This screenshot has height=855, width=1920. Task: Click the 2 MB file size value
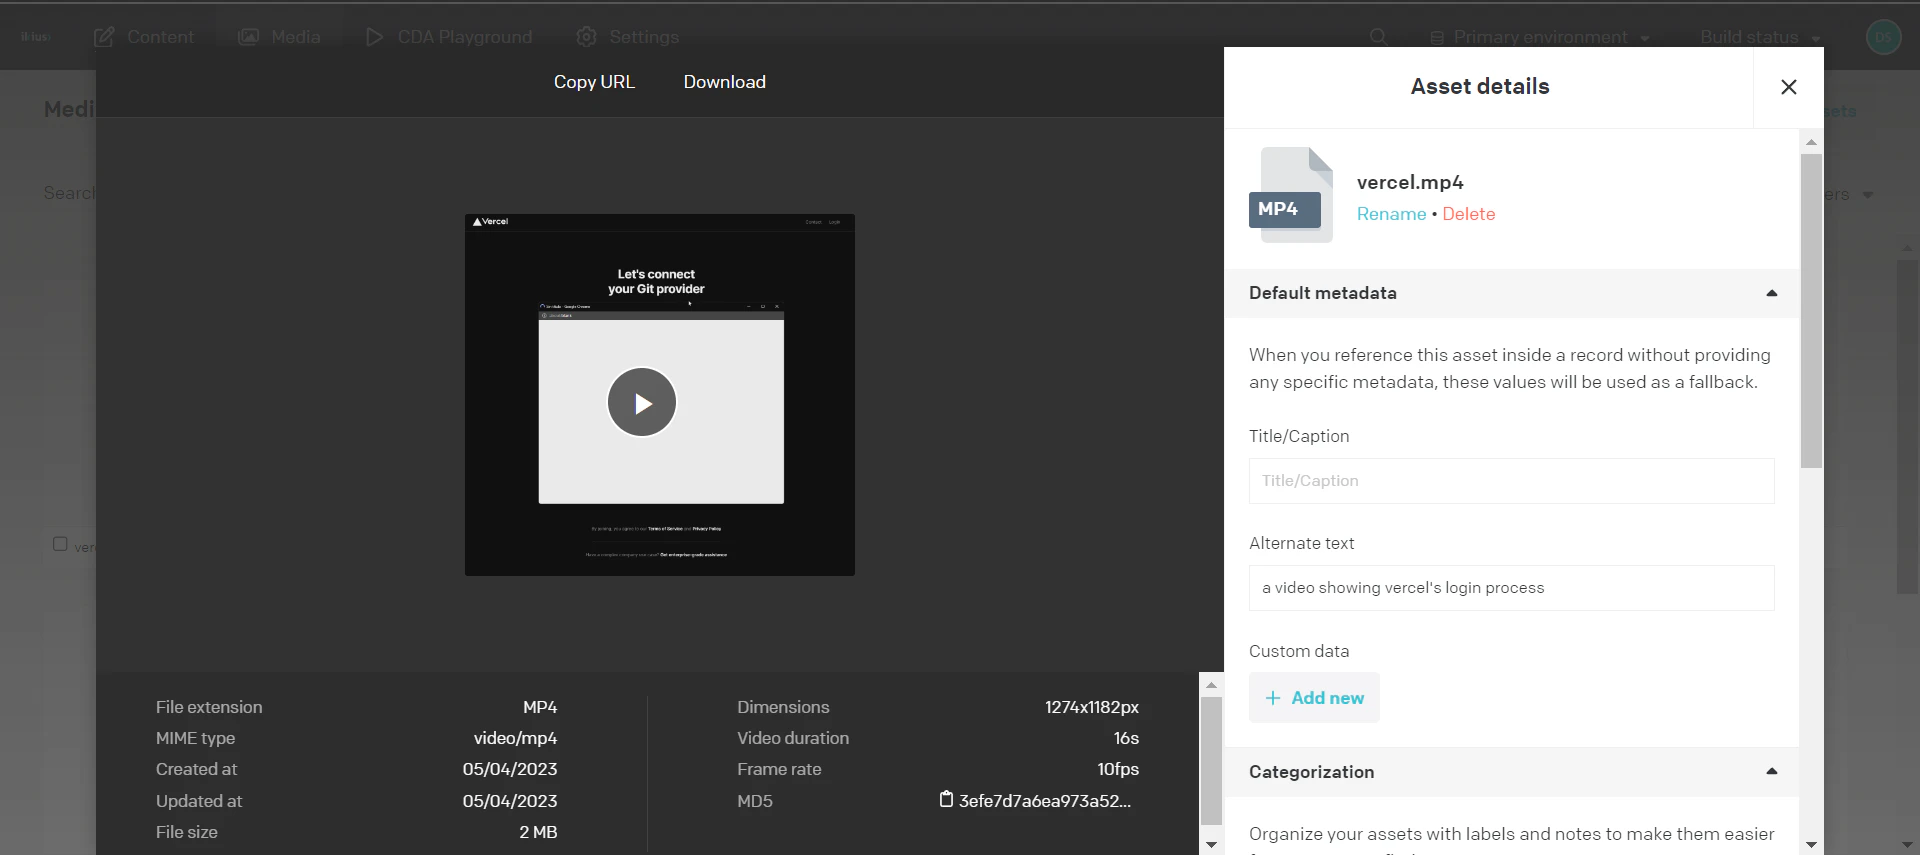(x=538, y=832)
